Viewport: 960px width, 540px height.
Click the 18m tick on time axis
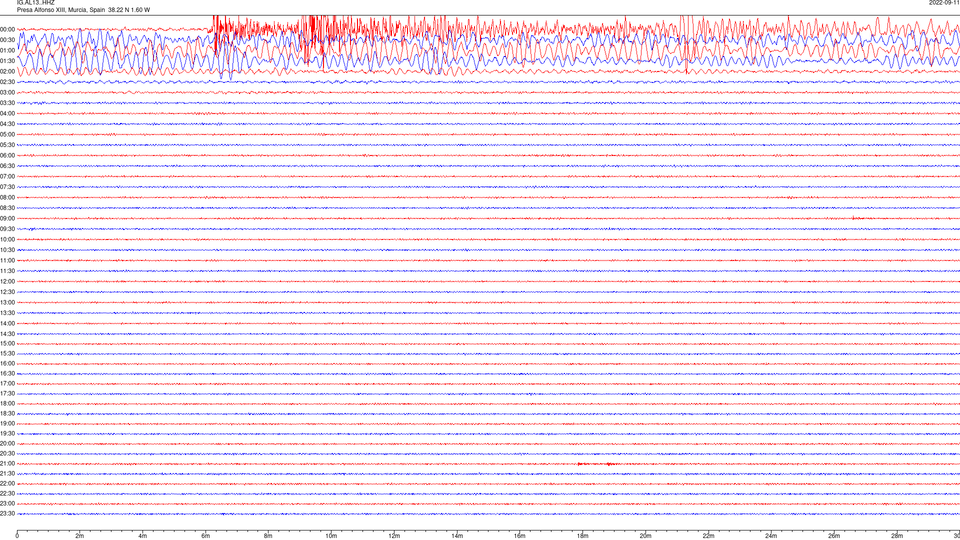coord(582,536)
